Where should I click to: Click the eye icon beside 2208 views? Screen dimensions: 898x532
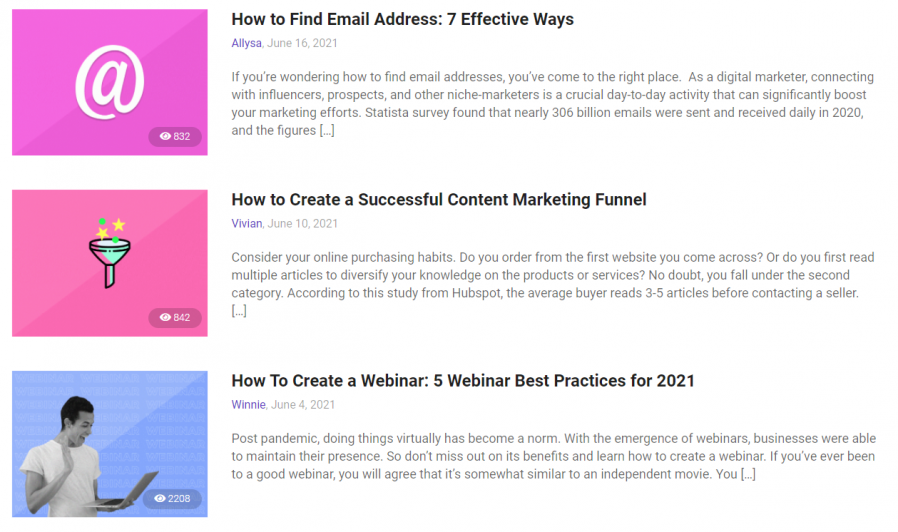160,498
